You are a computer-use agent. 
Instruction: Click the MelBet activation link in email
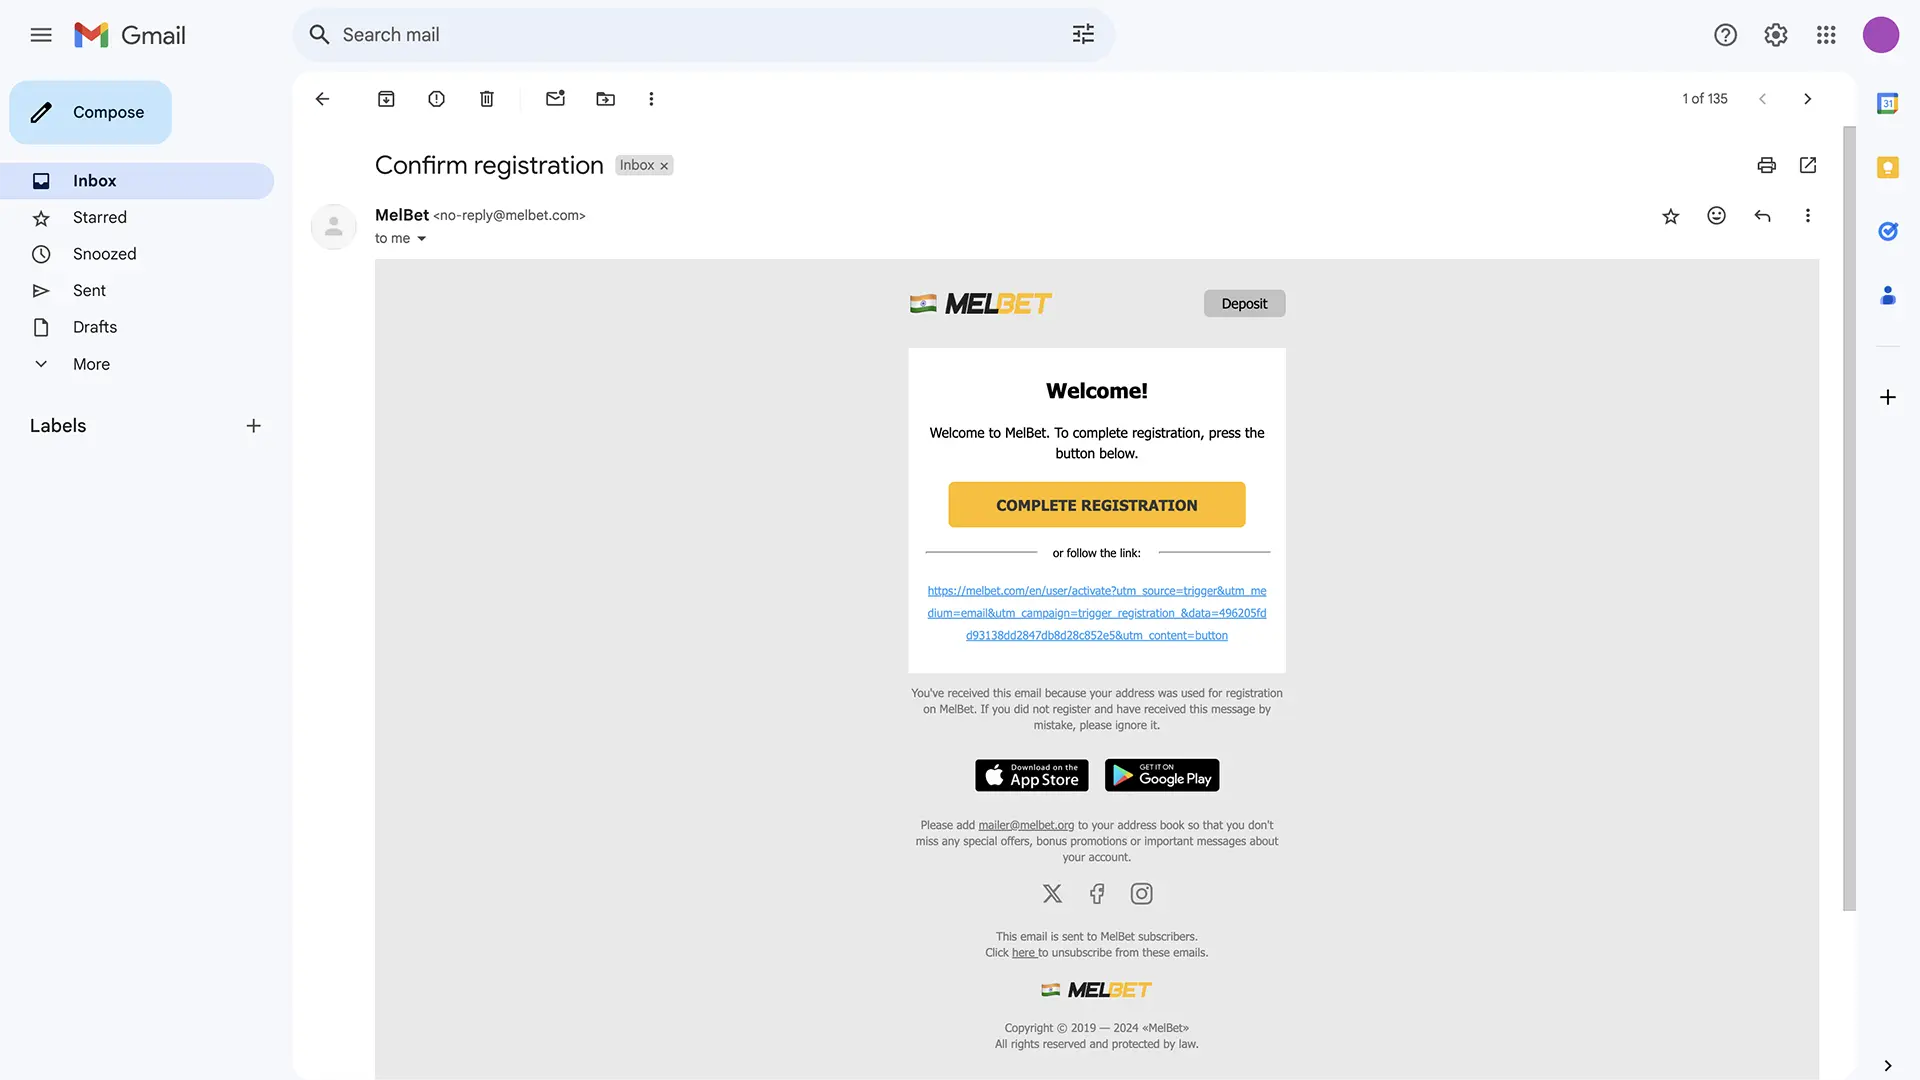1096,612
